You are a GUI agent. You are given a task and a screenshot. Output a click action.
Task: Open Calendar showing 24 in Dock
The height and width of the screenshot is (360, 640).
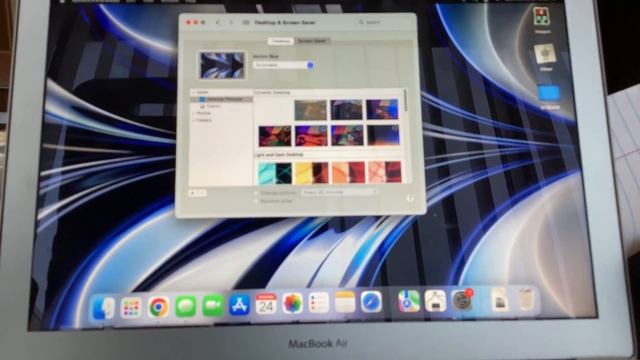266,304
